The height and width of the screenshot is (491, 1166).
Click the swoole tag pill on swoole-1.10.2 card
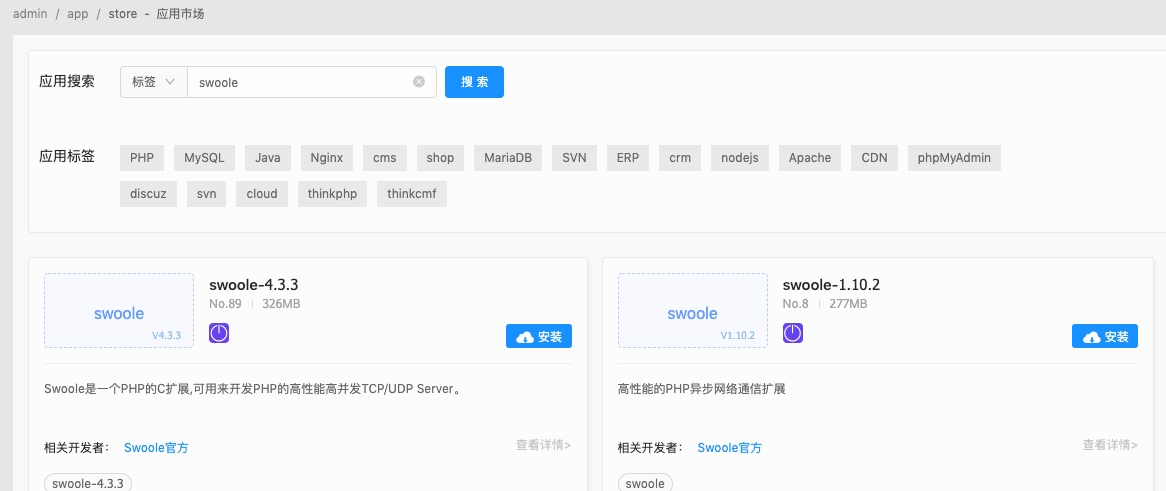pyautogui.click(x=645, y=483)
